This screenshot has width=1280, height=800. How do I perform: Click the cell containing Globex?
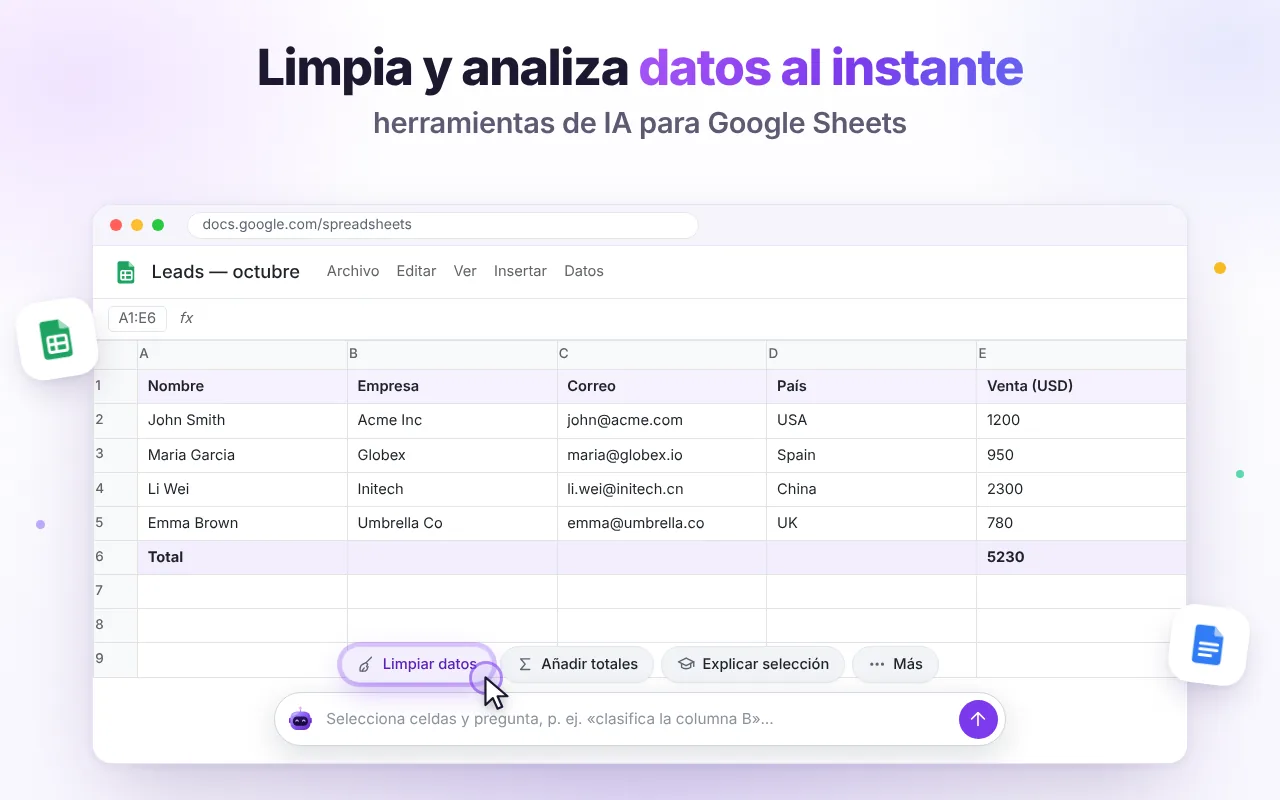coord(453,455)
